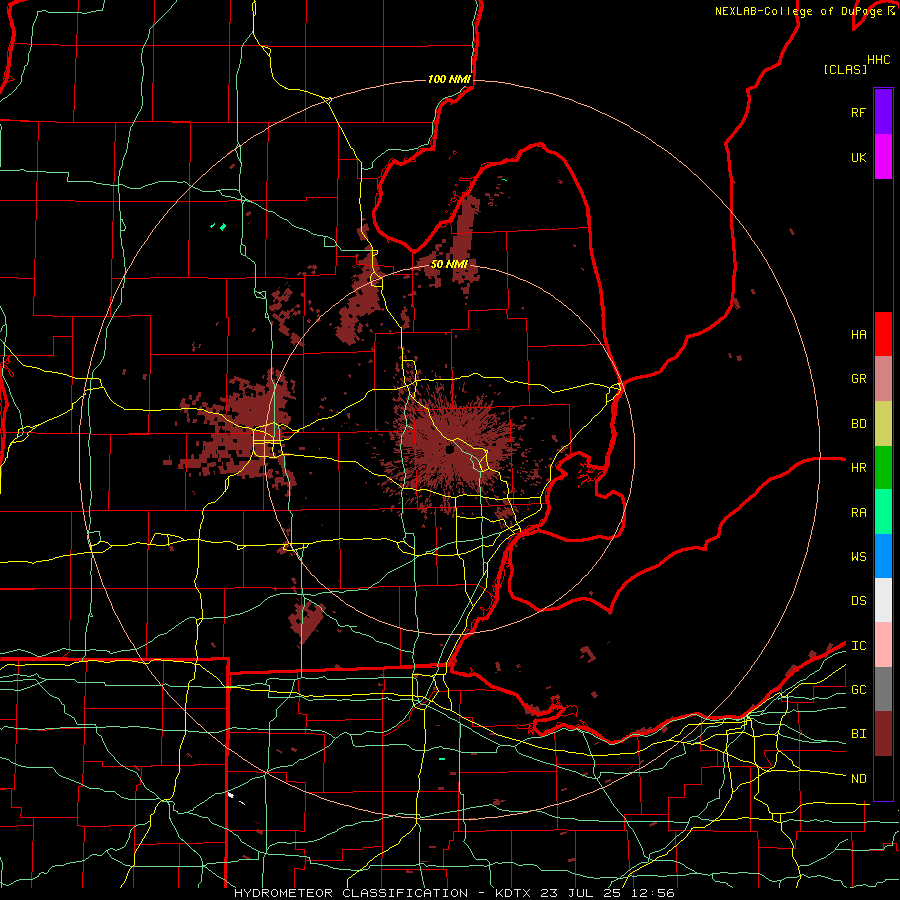Click the BD legend label
This screenshot has height=900, width=900.
[x=858, y=424]
